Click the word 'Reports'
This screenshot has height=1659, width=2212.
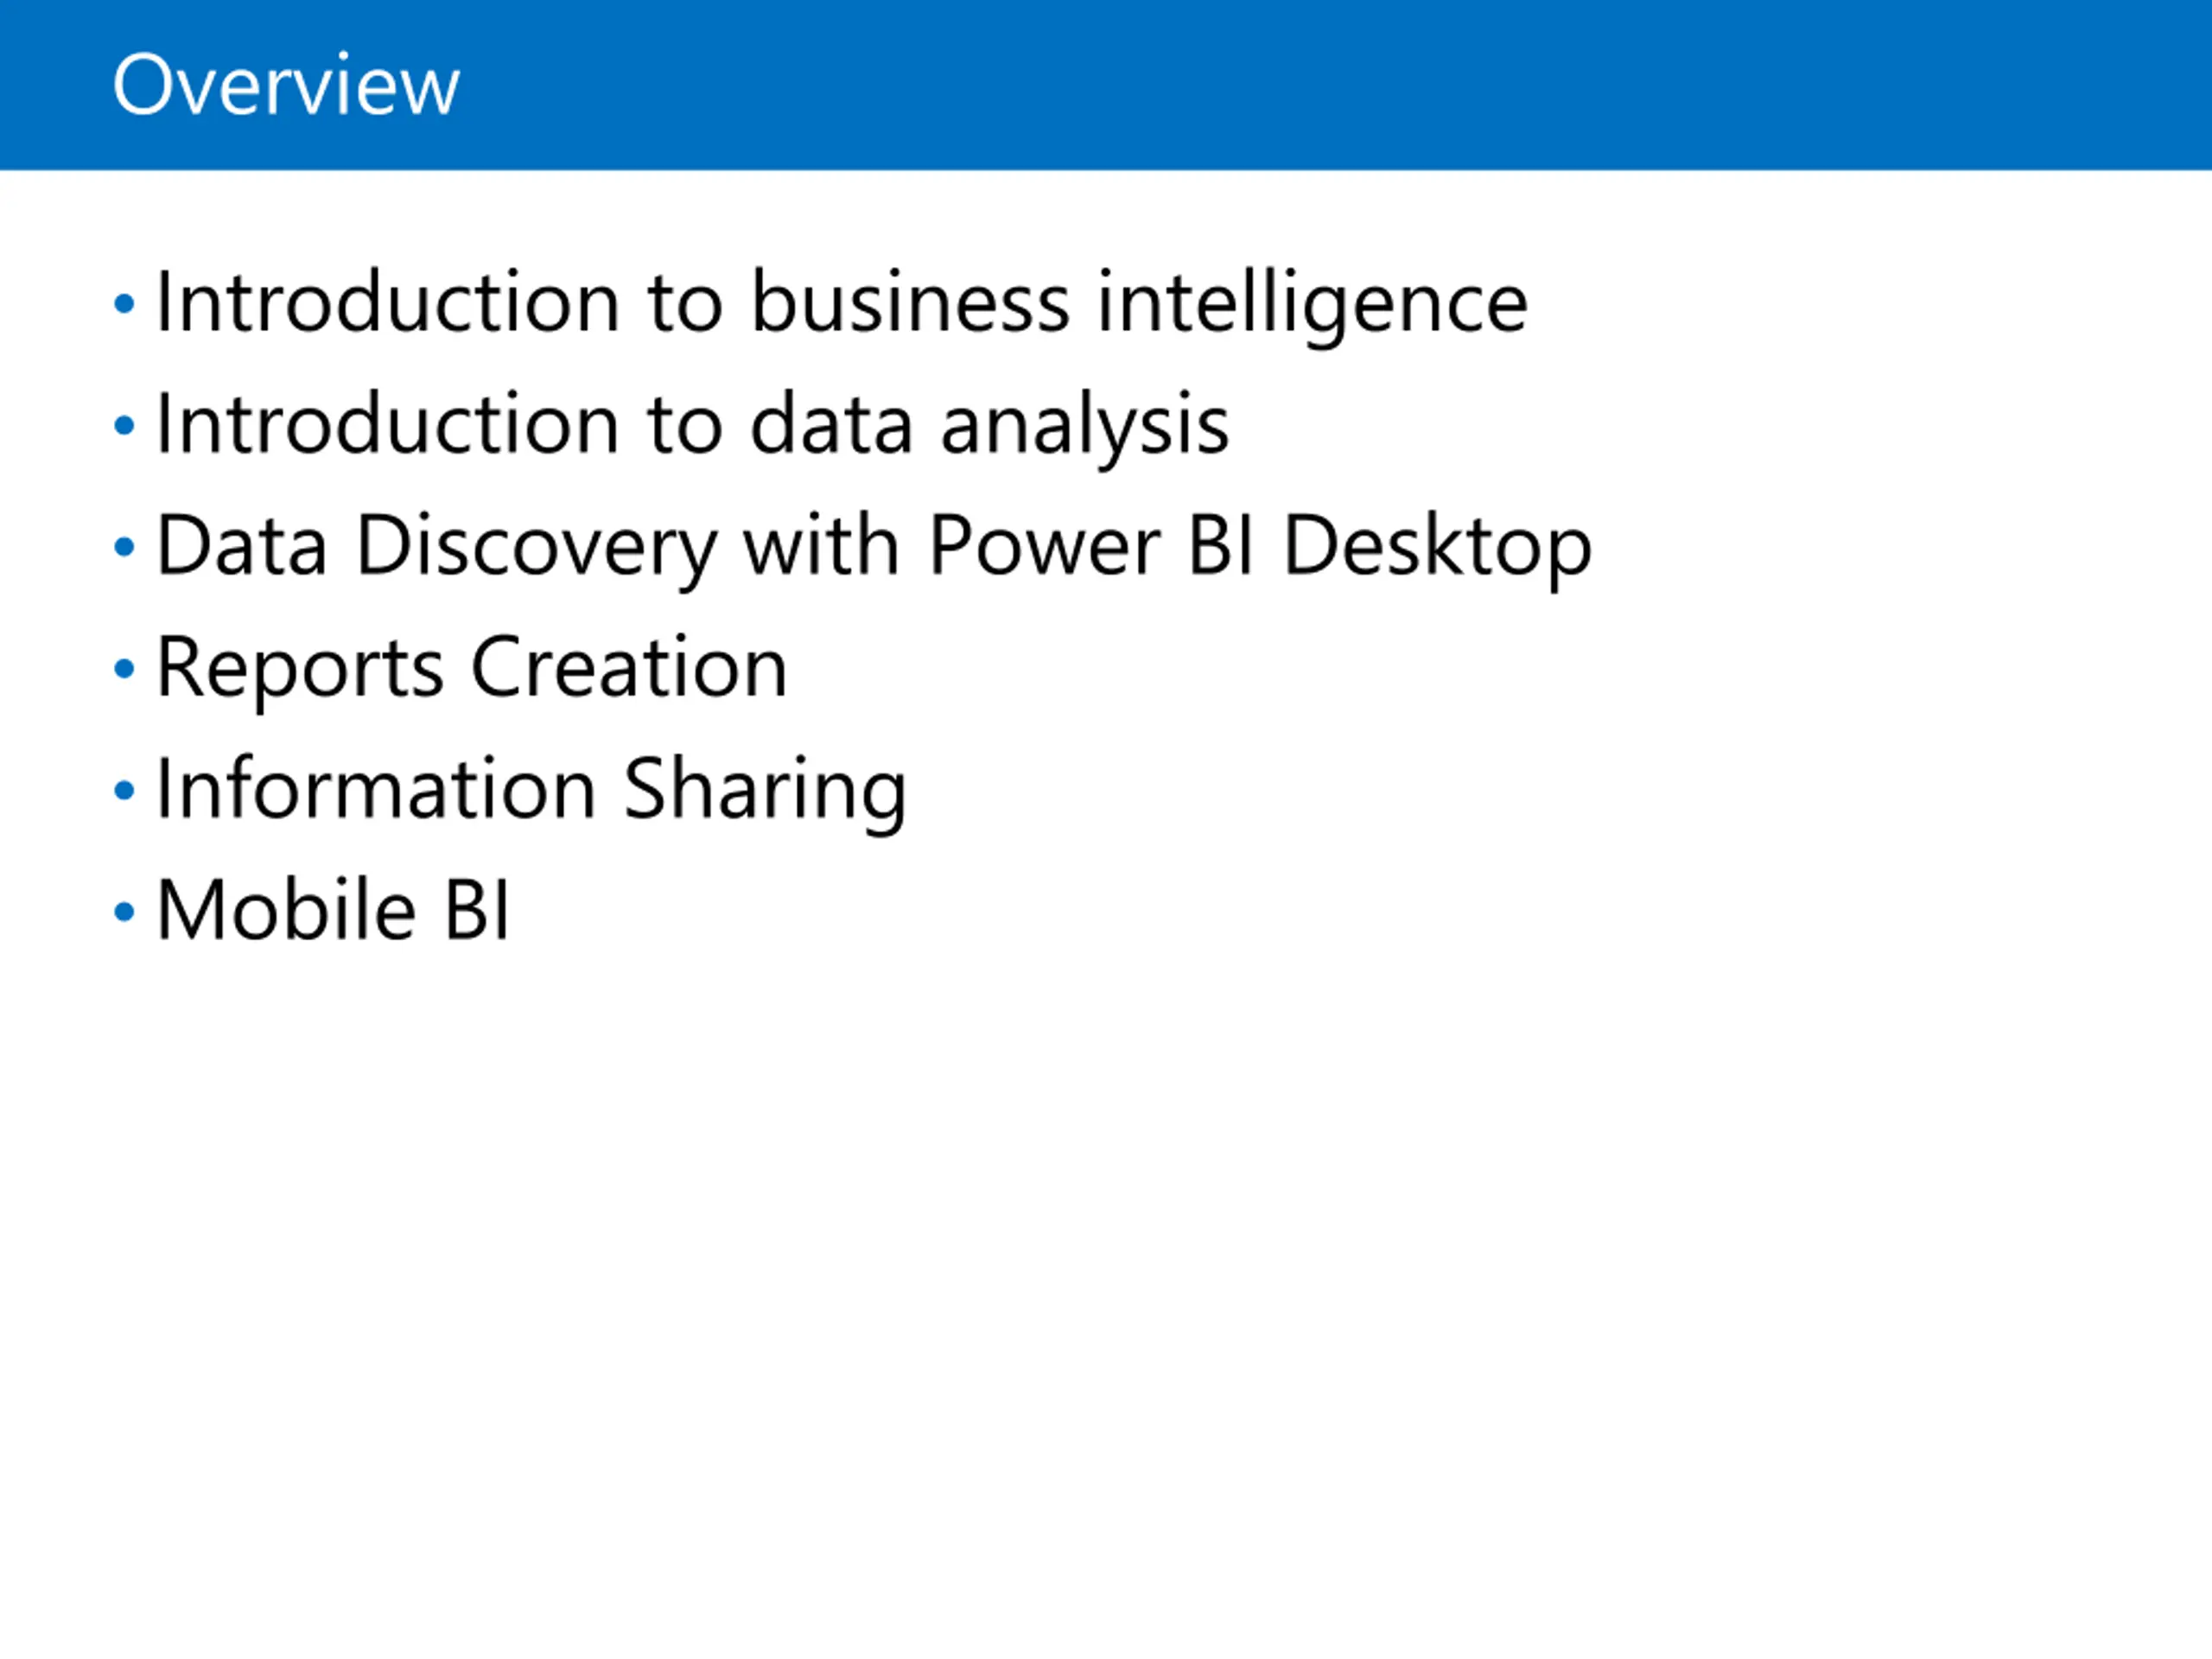click(300, 670)
